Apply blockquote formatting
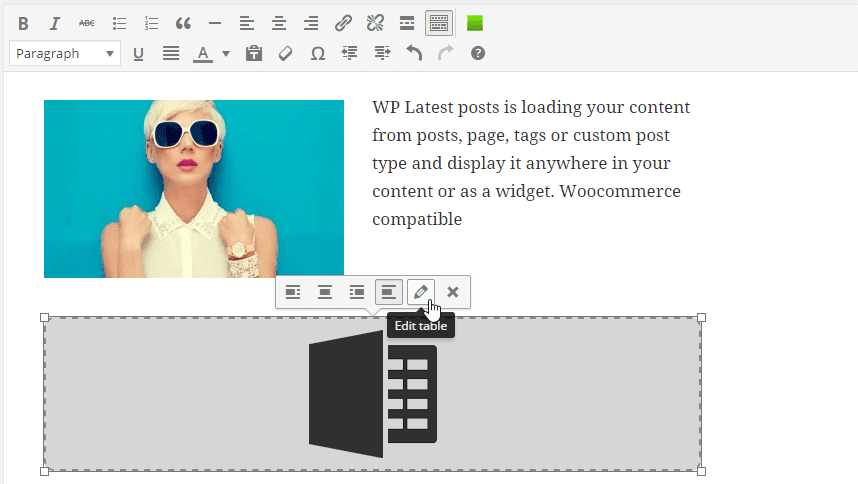Image resolution: width=858 pixels, height=484 pixels. 183,23
